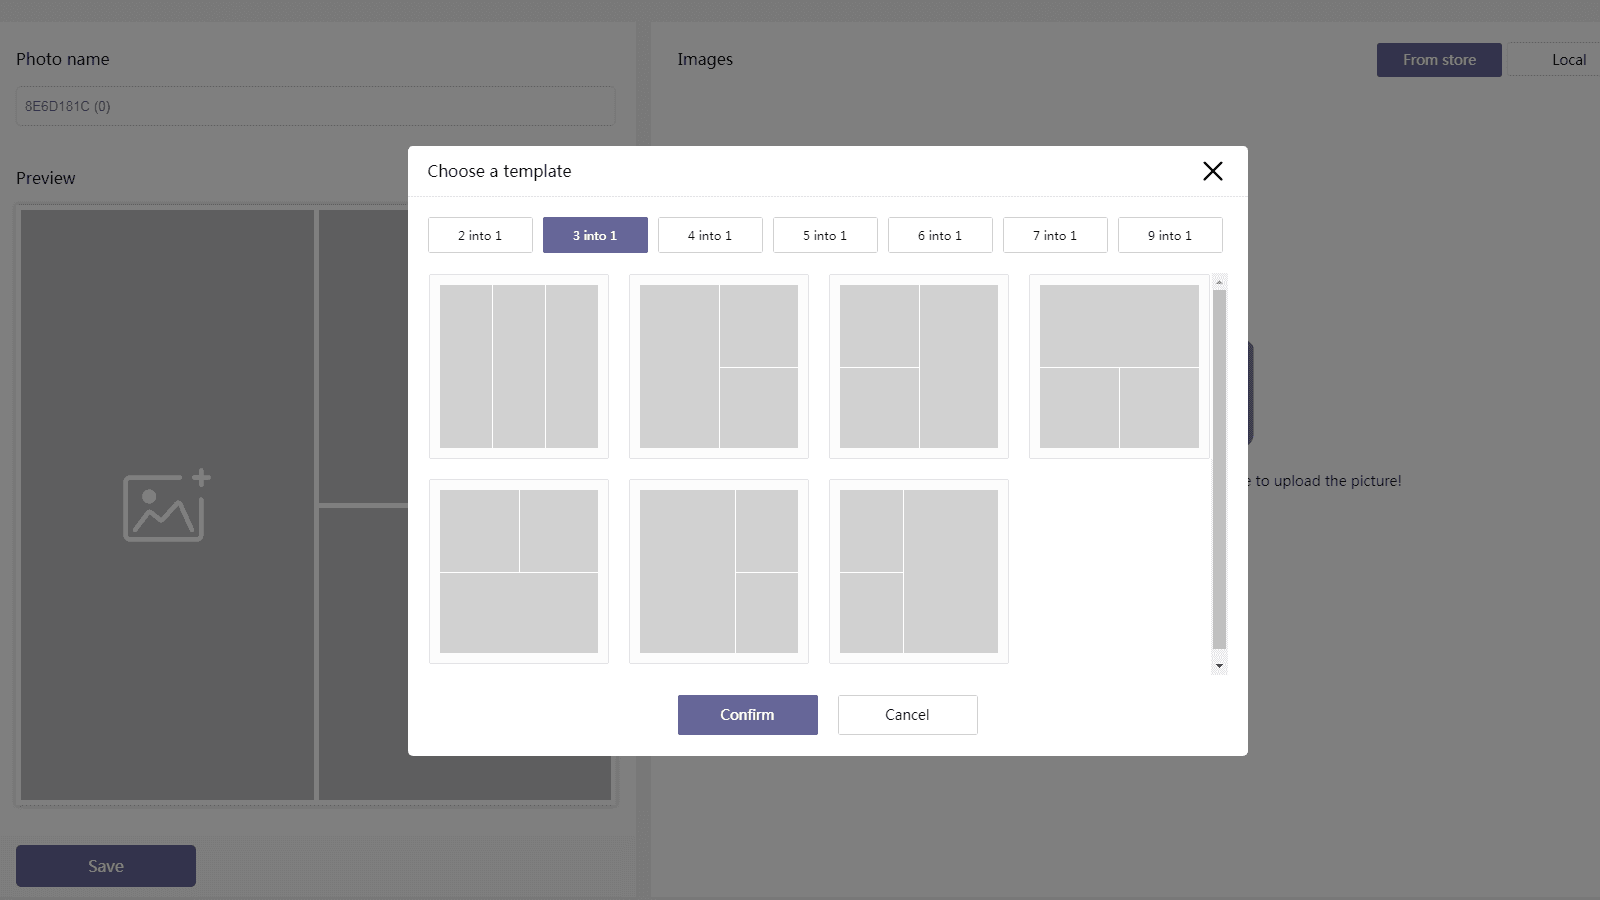1600x900 pixels.
Task: Select the top banner with two bottom cells layout
Action: pyautogui.click(x=1118, y=366)
